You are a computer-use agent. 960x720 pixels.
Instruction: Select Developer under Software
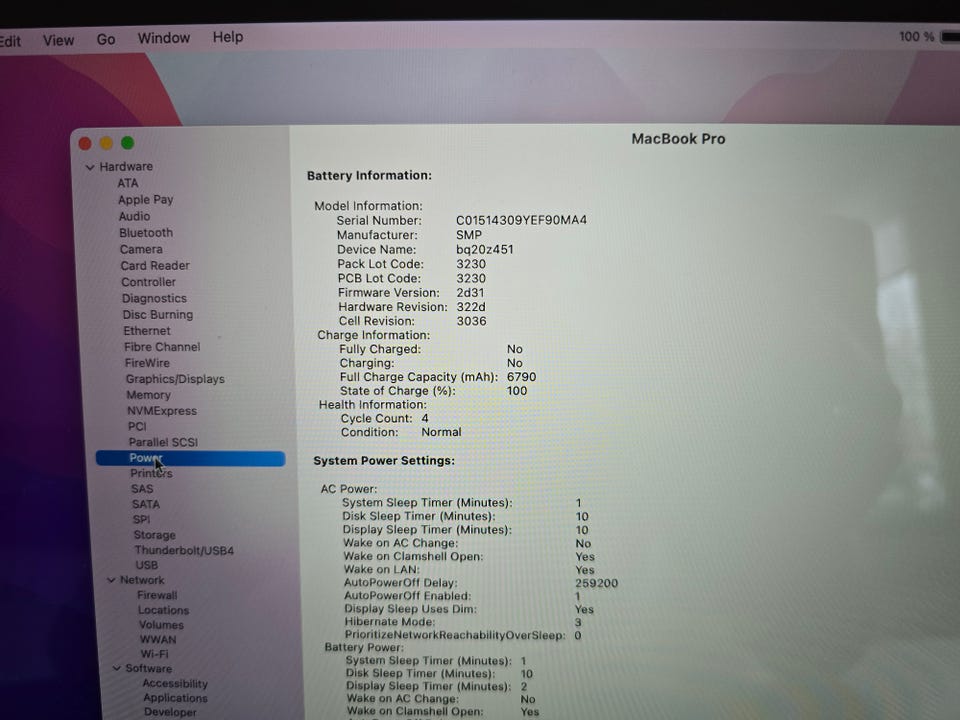pos(170,712)
